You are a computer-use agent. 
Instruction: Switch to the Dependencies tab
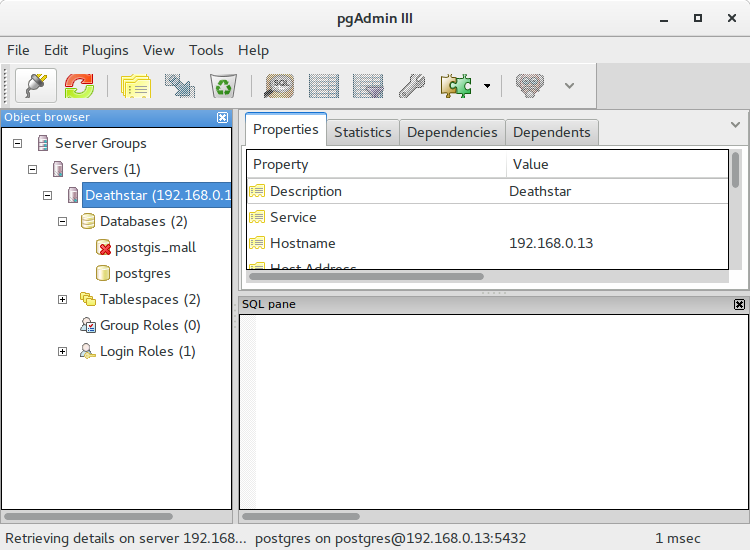pos(452,132)
